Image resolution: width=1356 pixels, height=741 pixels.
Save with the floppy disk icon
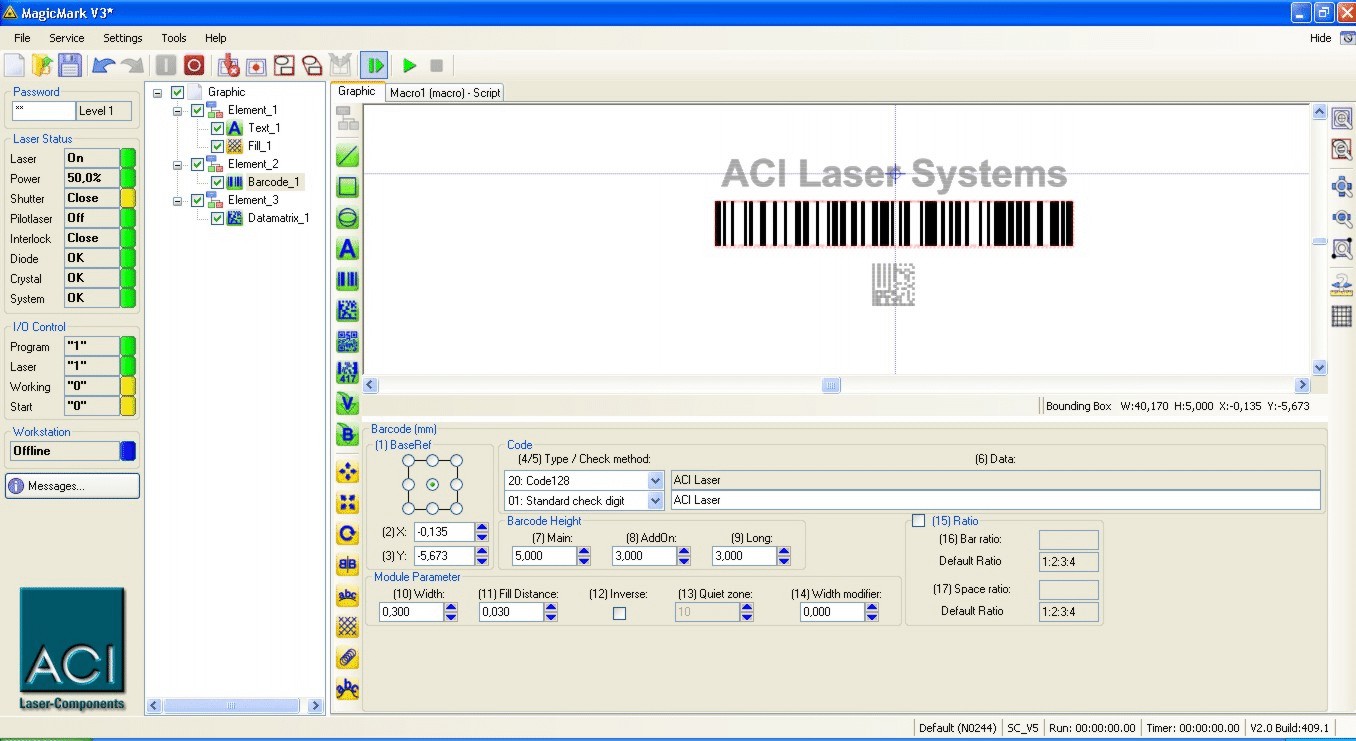pos(70,65)
